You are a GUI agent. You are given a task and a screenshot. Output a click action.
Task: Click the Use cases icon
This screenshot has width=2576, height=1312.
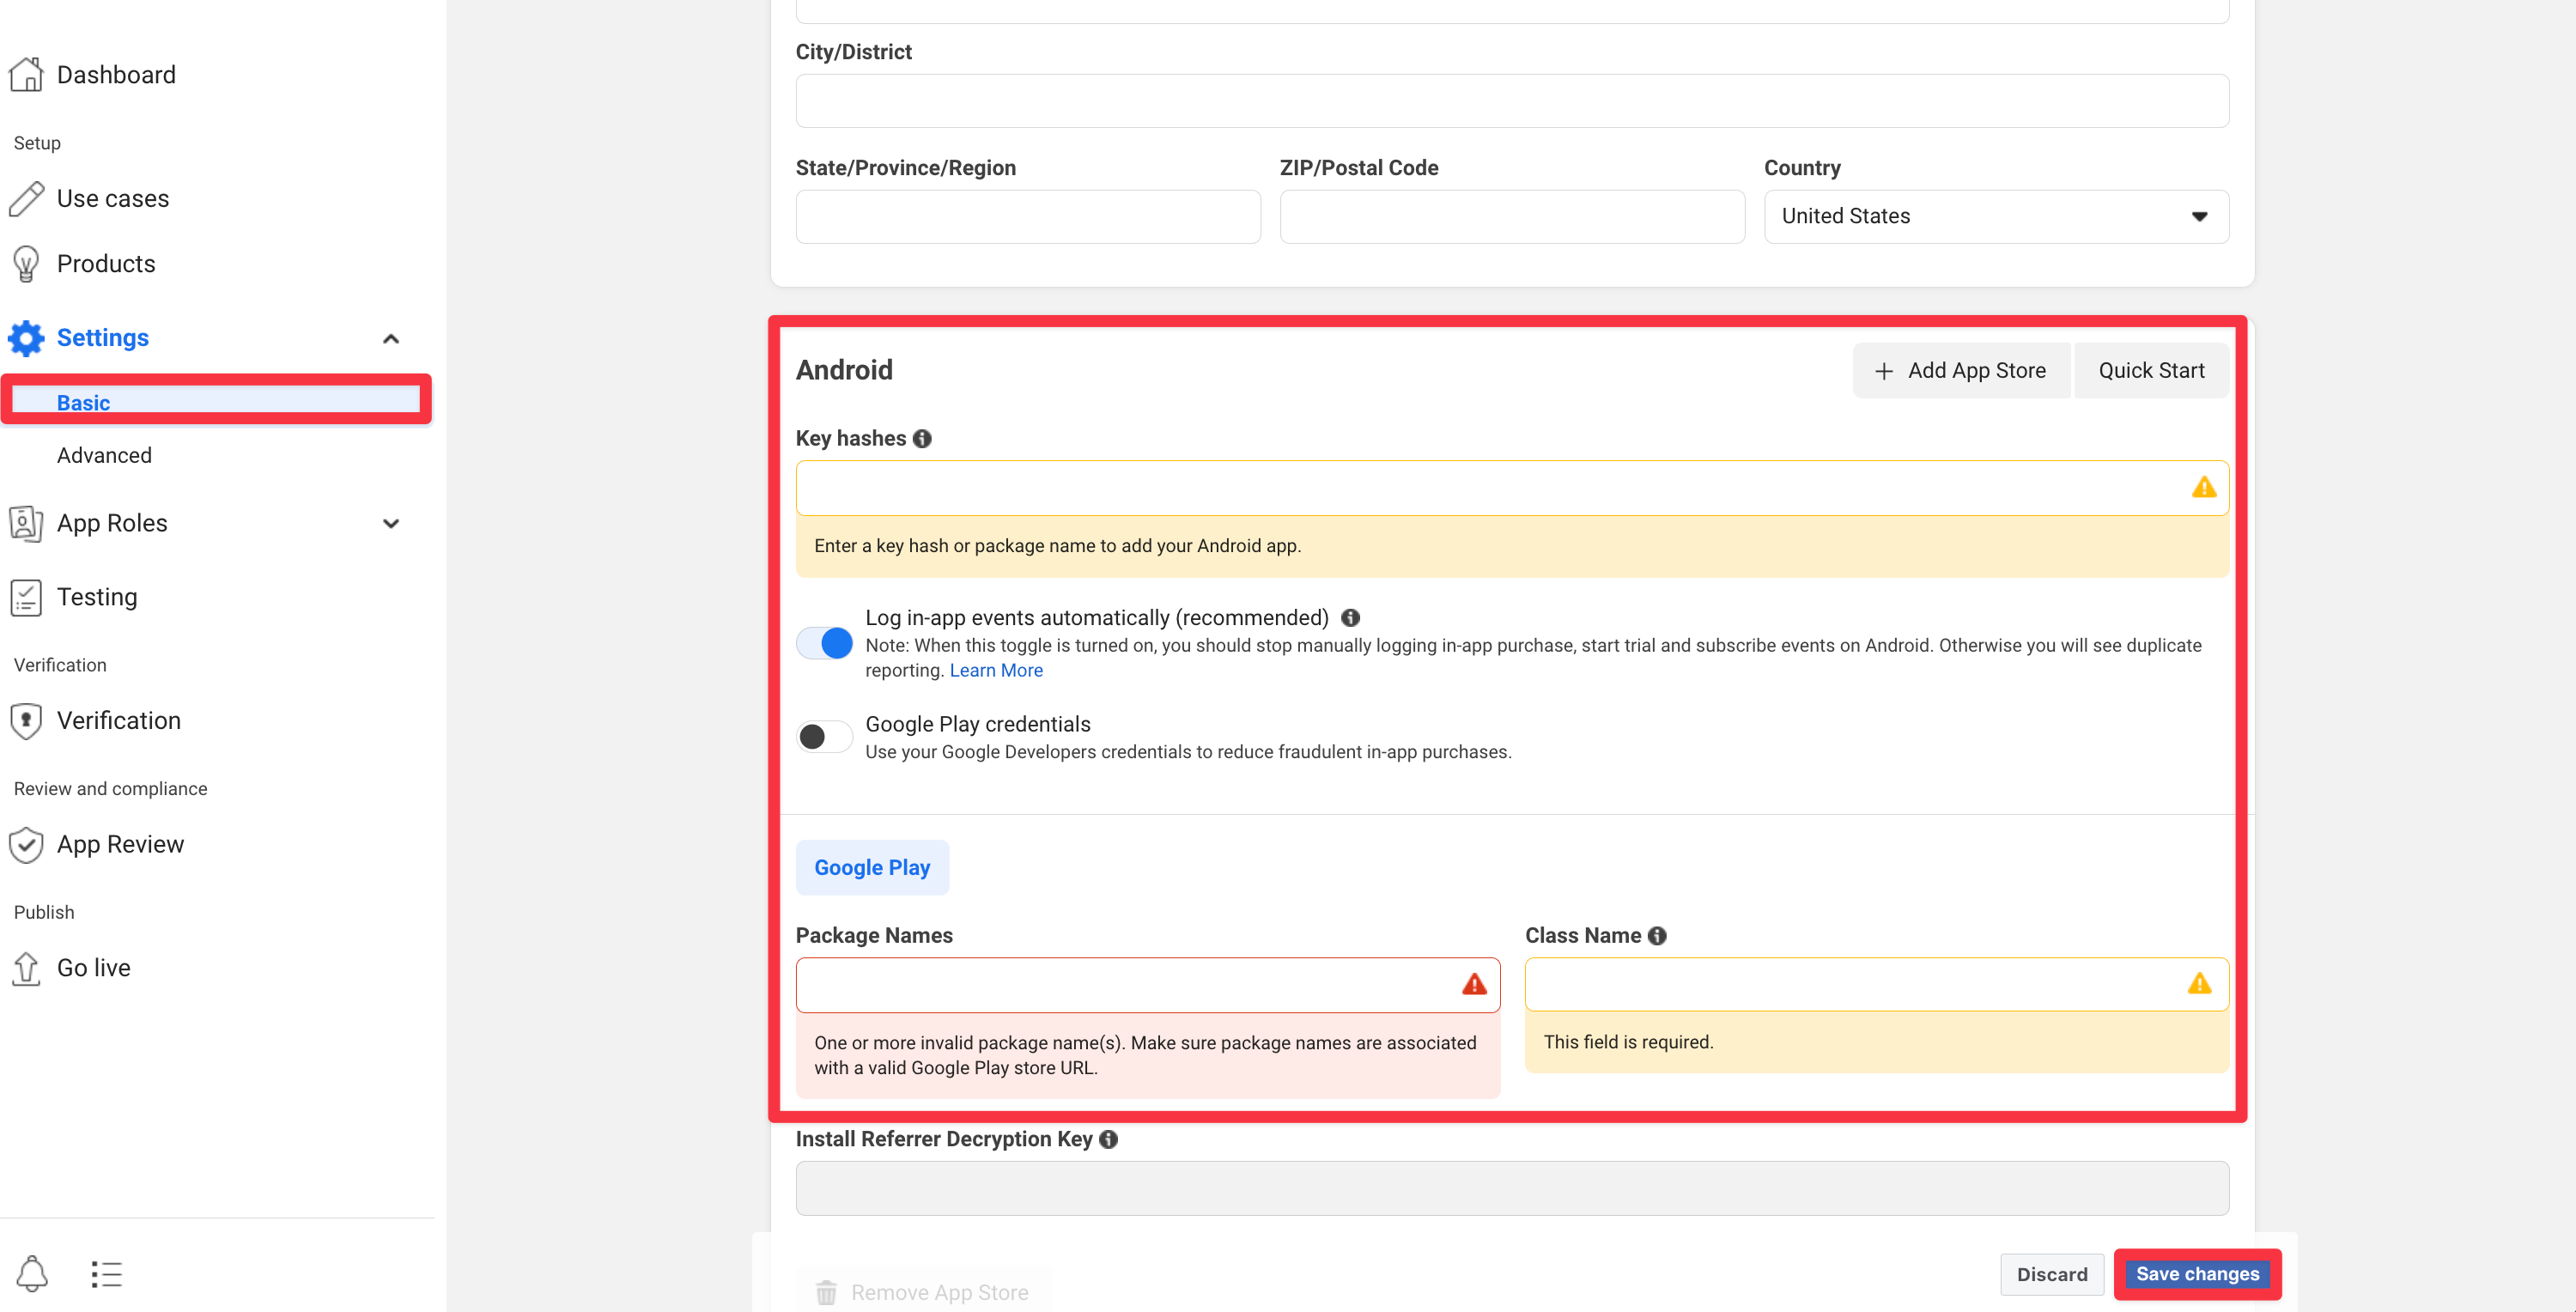(28, 197)
